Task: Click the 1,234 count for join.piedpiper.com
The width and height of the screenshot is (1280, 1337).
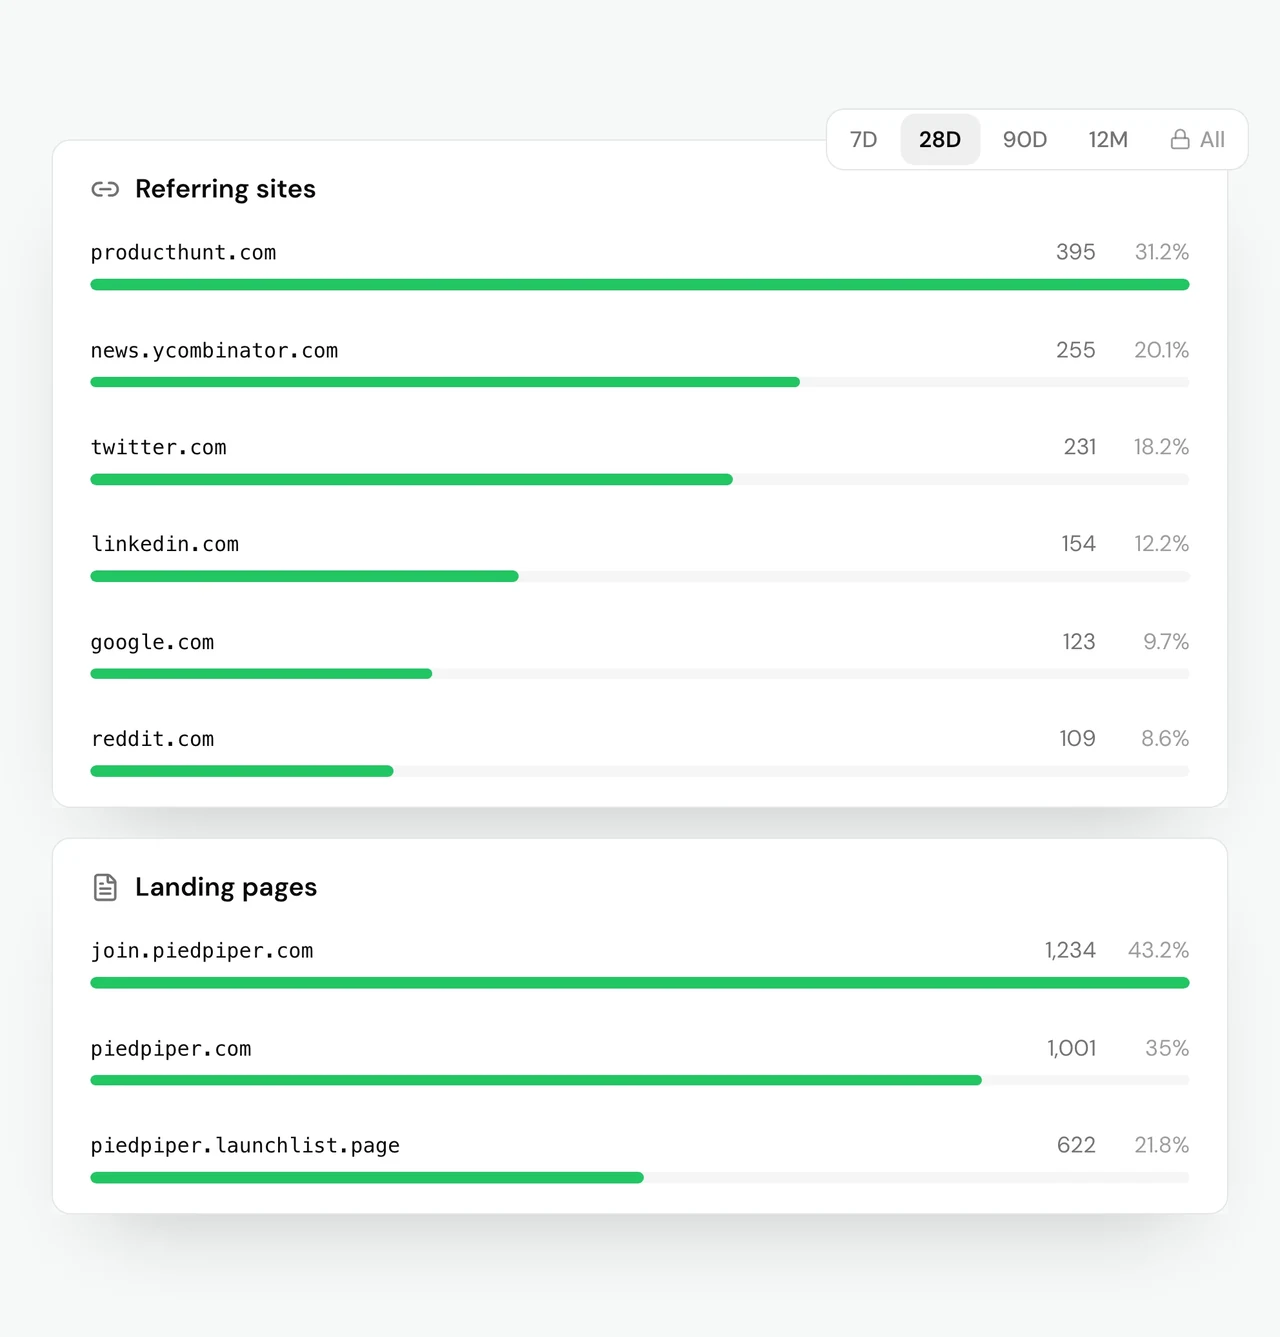Action: tap(1070, 950)
